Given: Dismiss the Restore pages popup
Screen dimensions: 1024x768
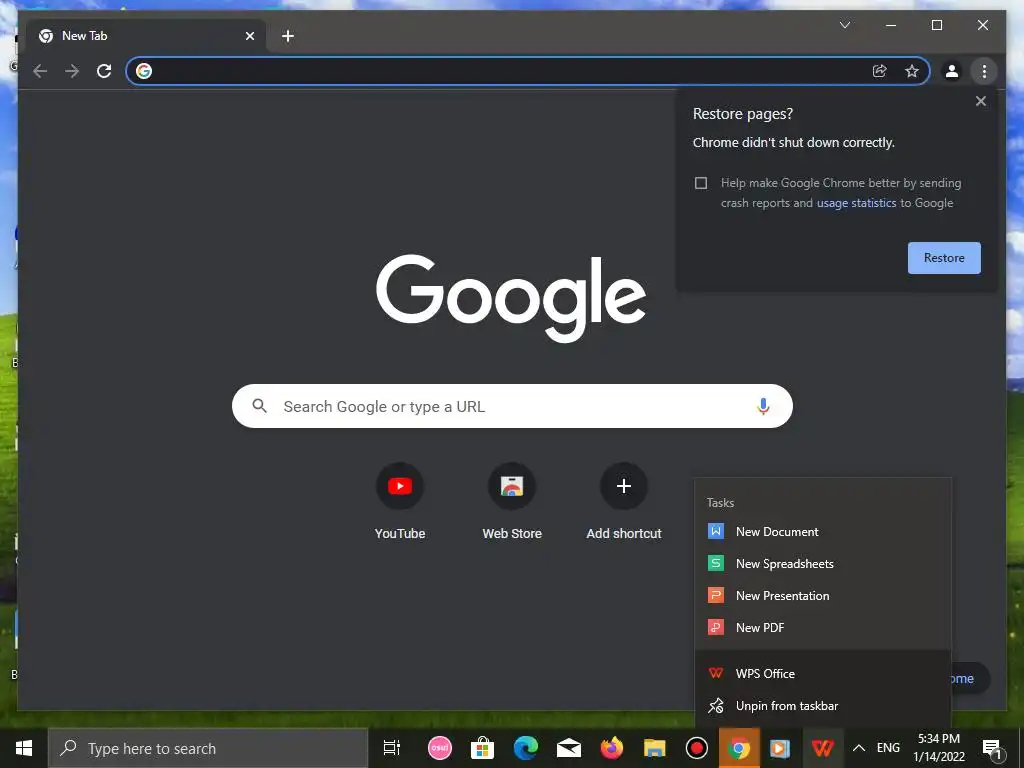Looking at the screenshot, I should [x=980, y=101].
